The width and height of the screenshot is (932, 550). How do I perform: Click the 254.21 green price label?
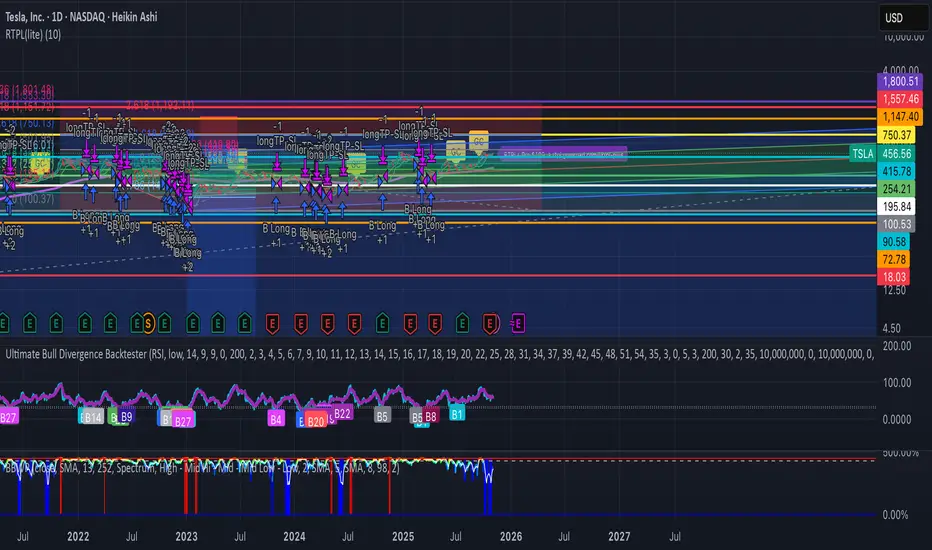tap(896, 189)
